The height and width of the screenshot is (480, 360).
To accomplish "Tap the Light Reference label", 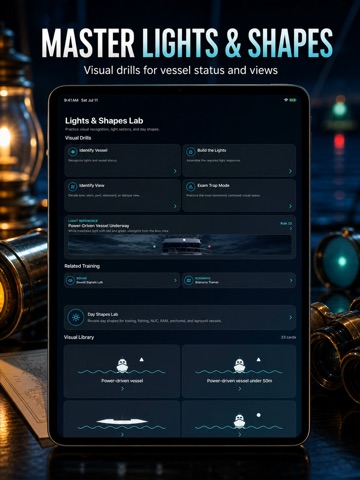I will [x=83, y=221].
